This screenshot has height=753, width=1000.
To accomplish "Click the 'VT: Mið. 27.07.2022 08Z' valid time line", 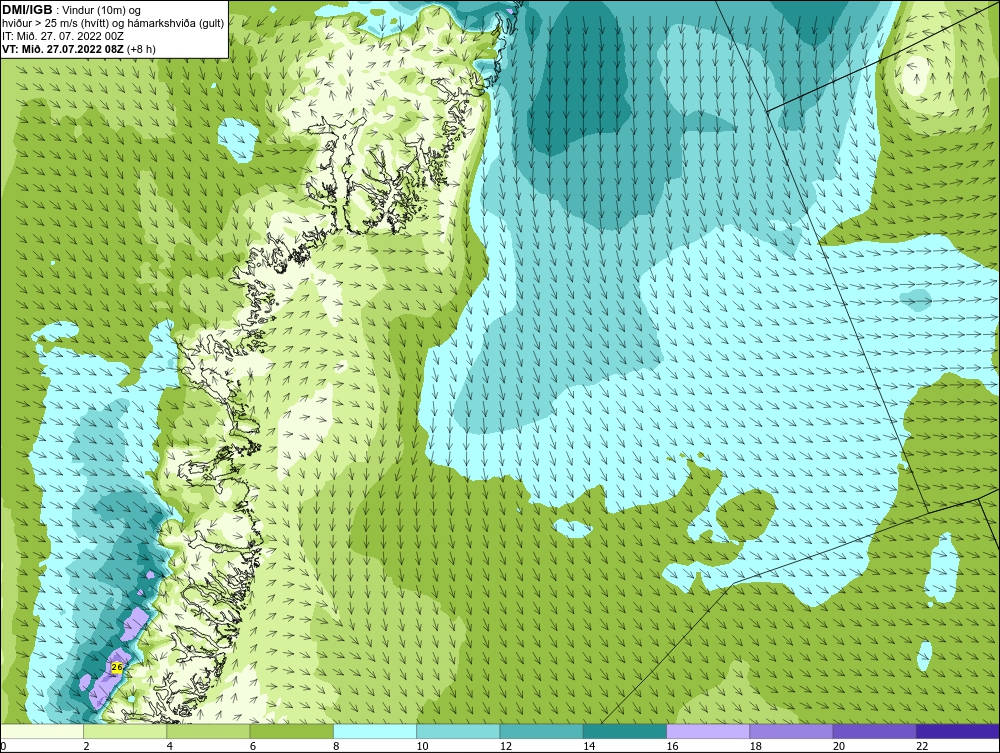I will (64, 48).
